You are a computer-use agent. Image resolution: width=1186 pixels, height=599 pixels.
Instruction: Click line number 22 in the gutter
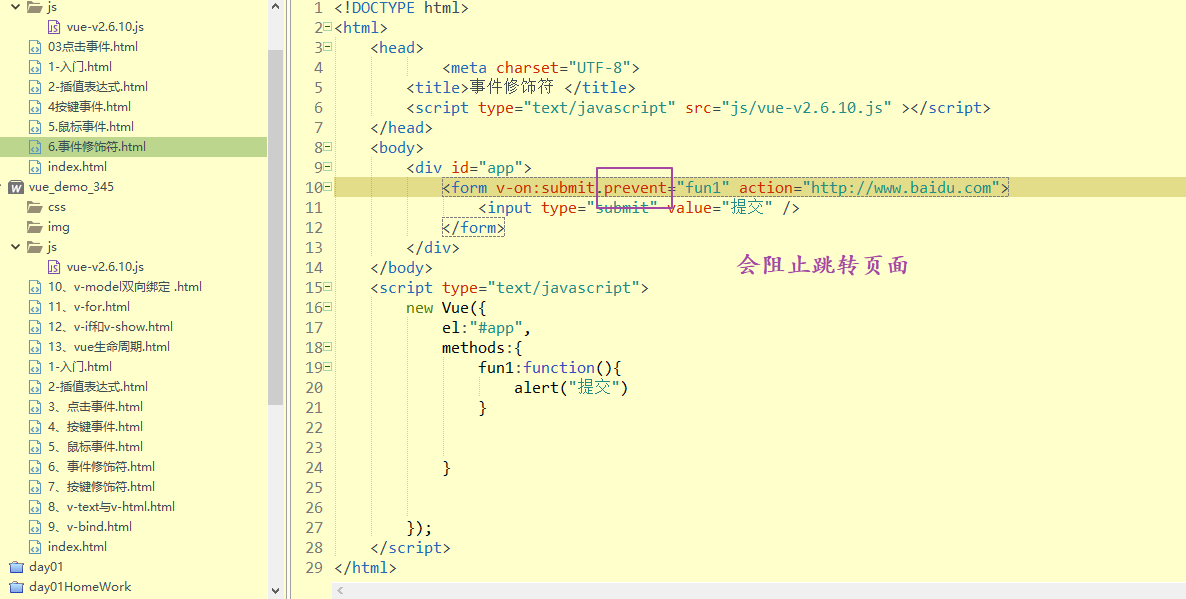[314, 427]
